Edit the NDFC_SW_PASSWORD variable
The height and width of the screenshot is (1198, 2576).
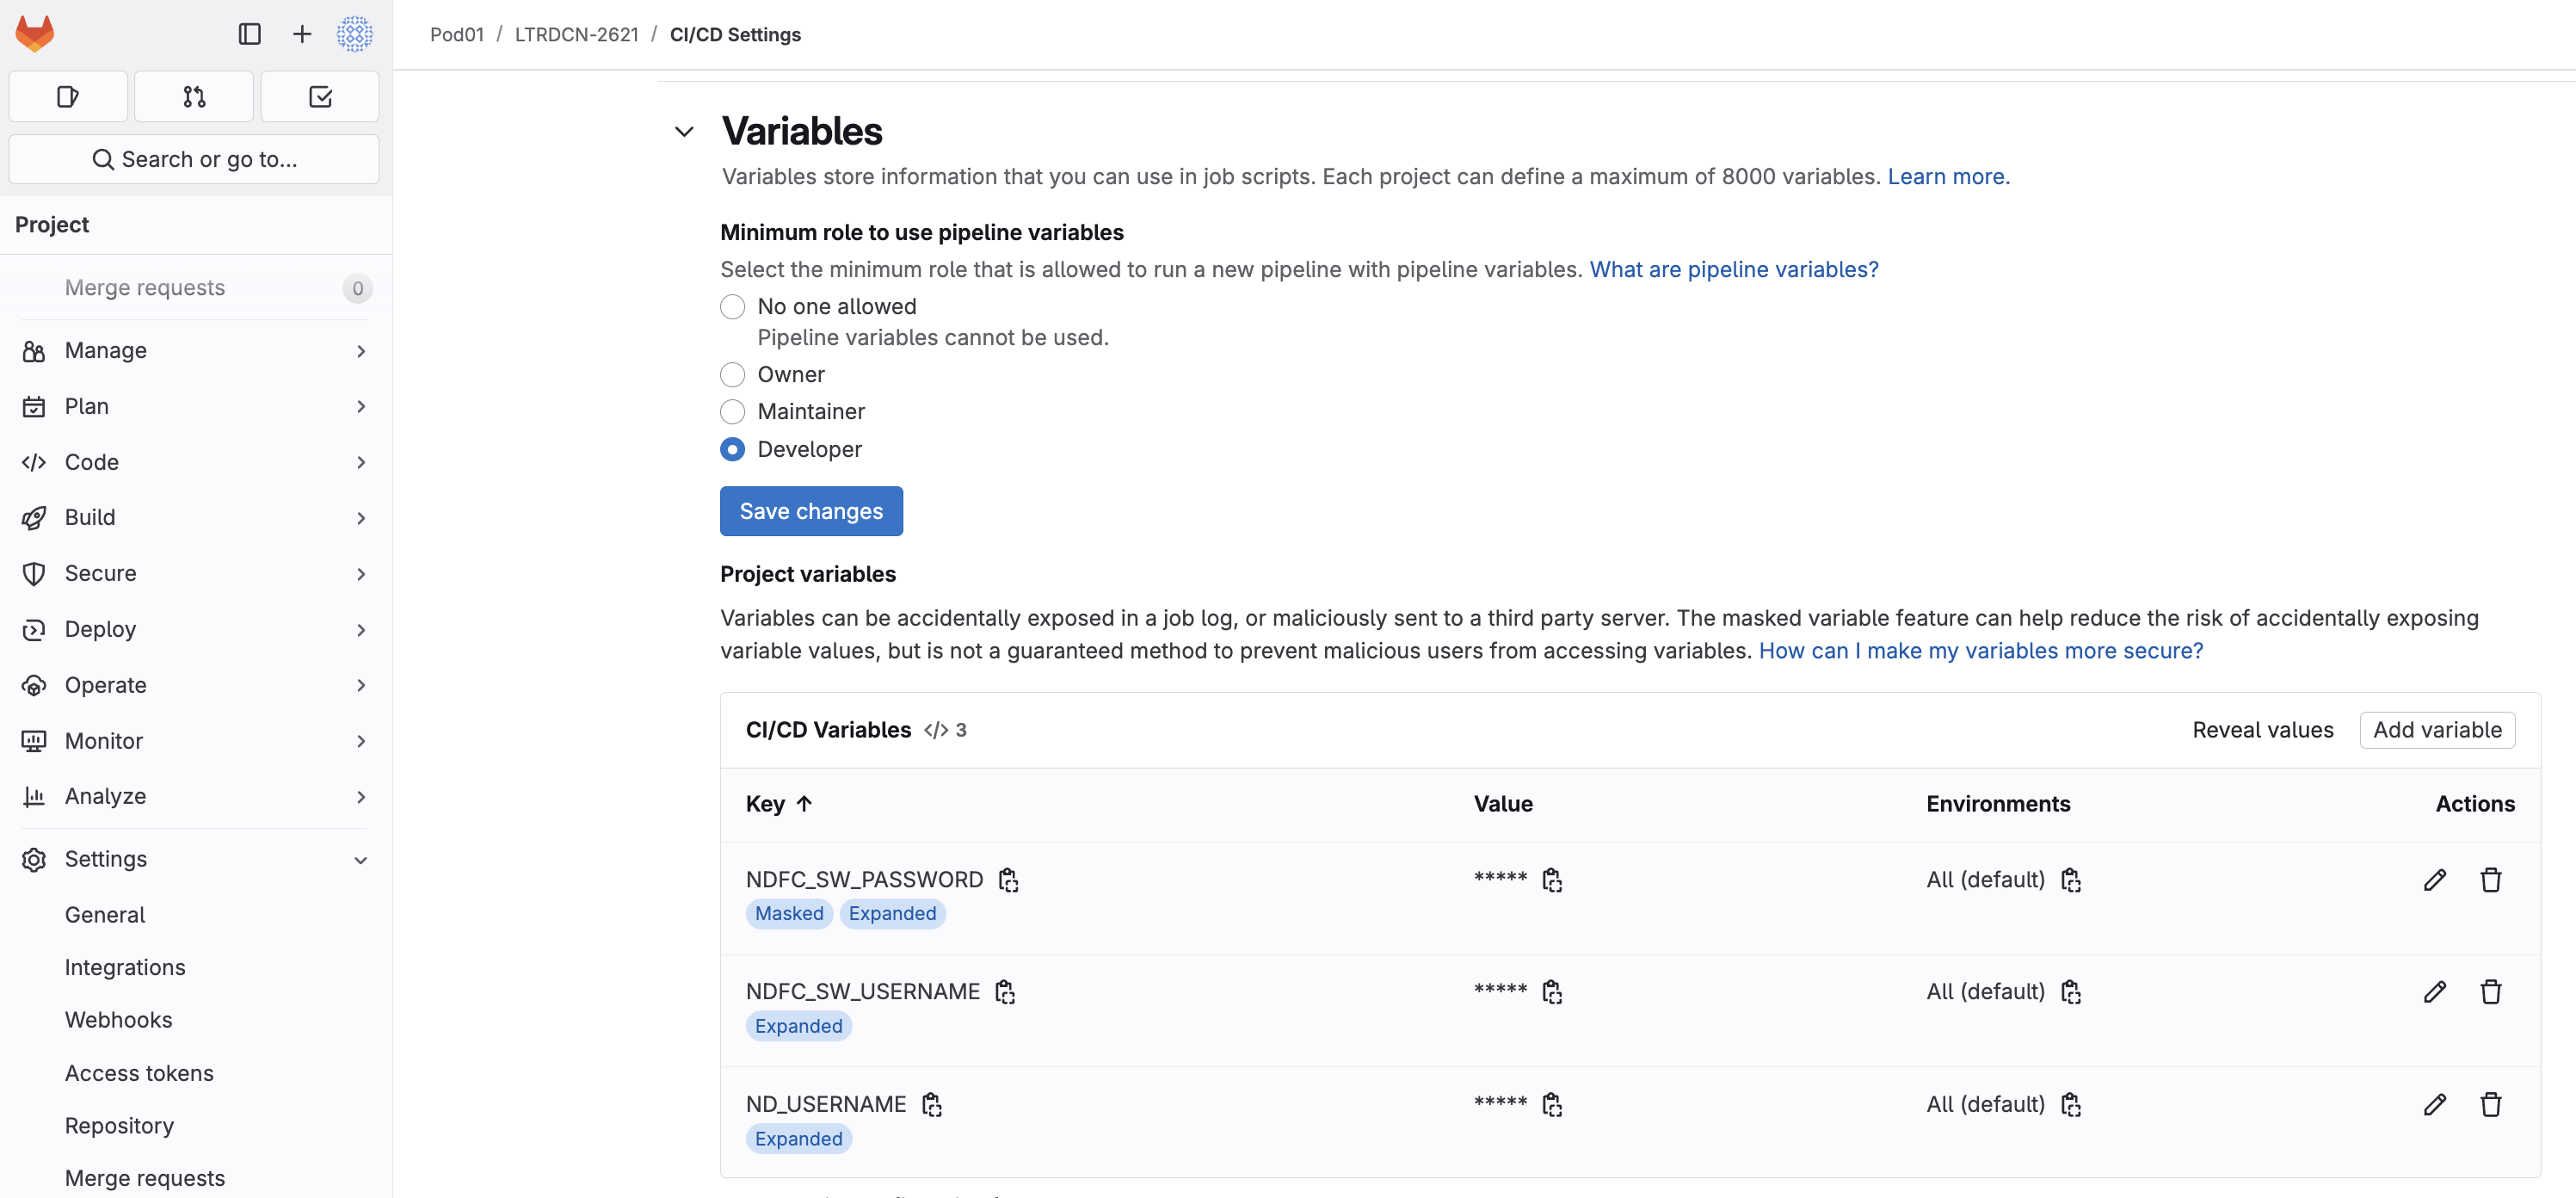click(2434, 880)
